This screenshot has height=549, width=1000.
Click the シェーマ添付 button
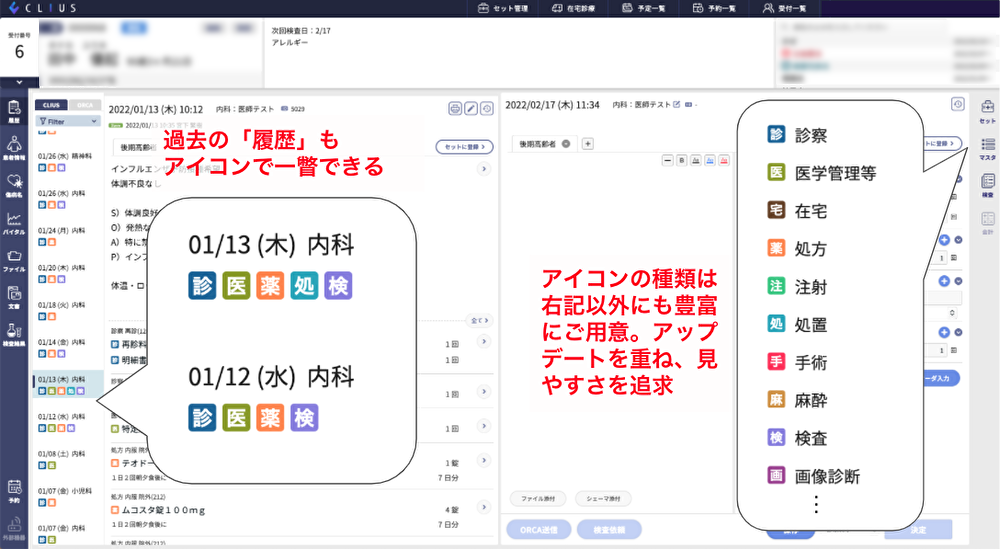click(x=603, y=499)
